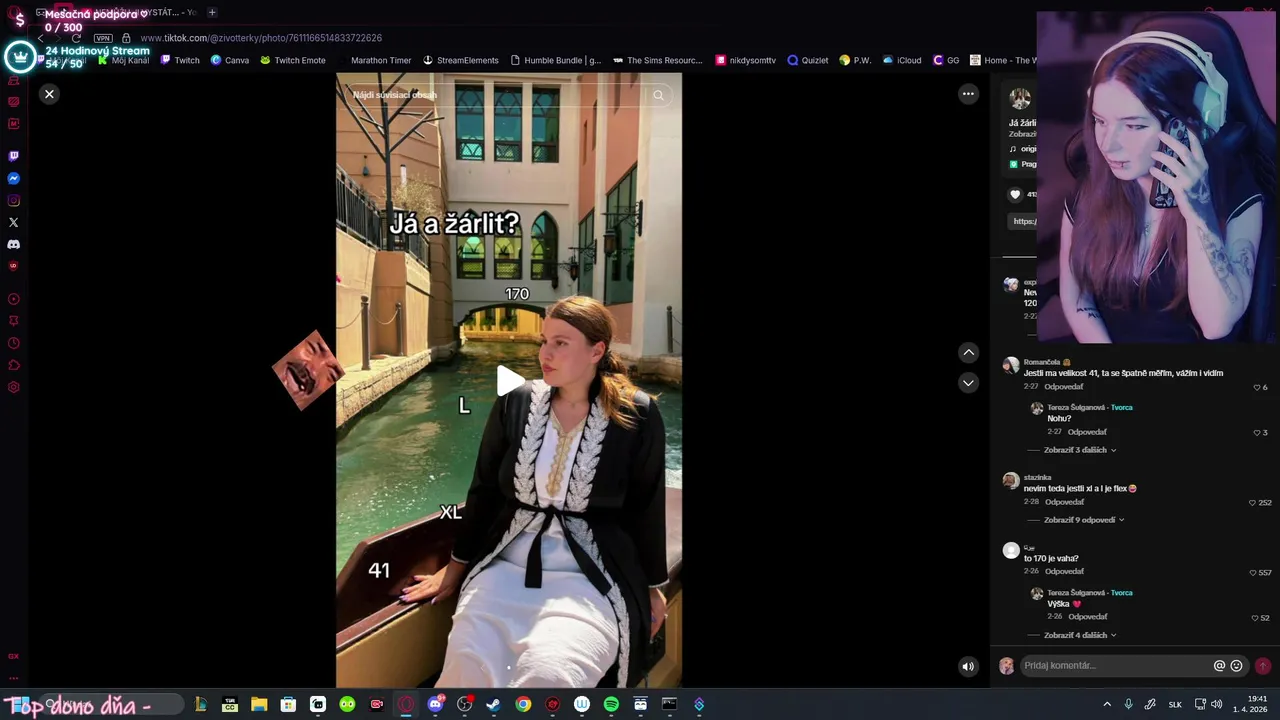
Task: Reply to Romančela's comment via 'Odpovedať'
Action: (1064, 387)
